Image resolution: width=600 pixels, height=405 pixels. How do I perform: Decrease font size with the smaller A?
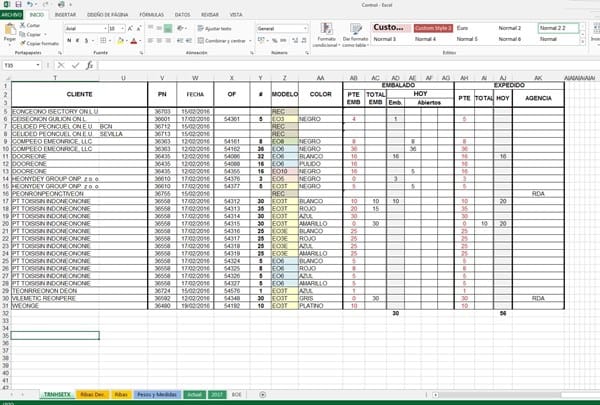pyautogui.click(x=139, y=29)
